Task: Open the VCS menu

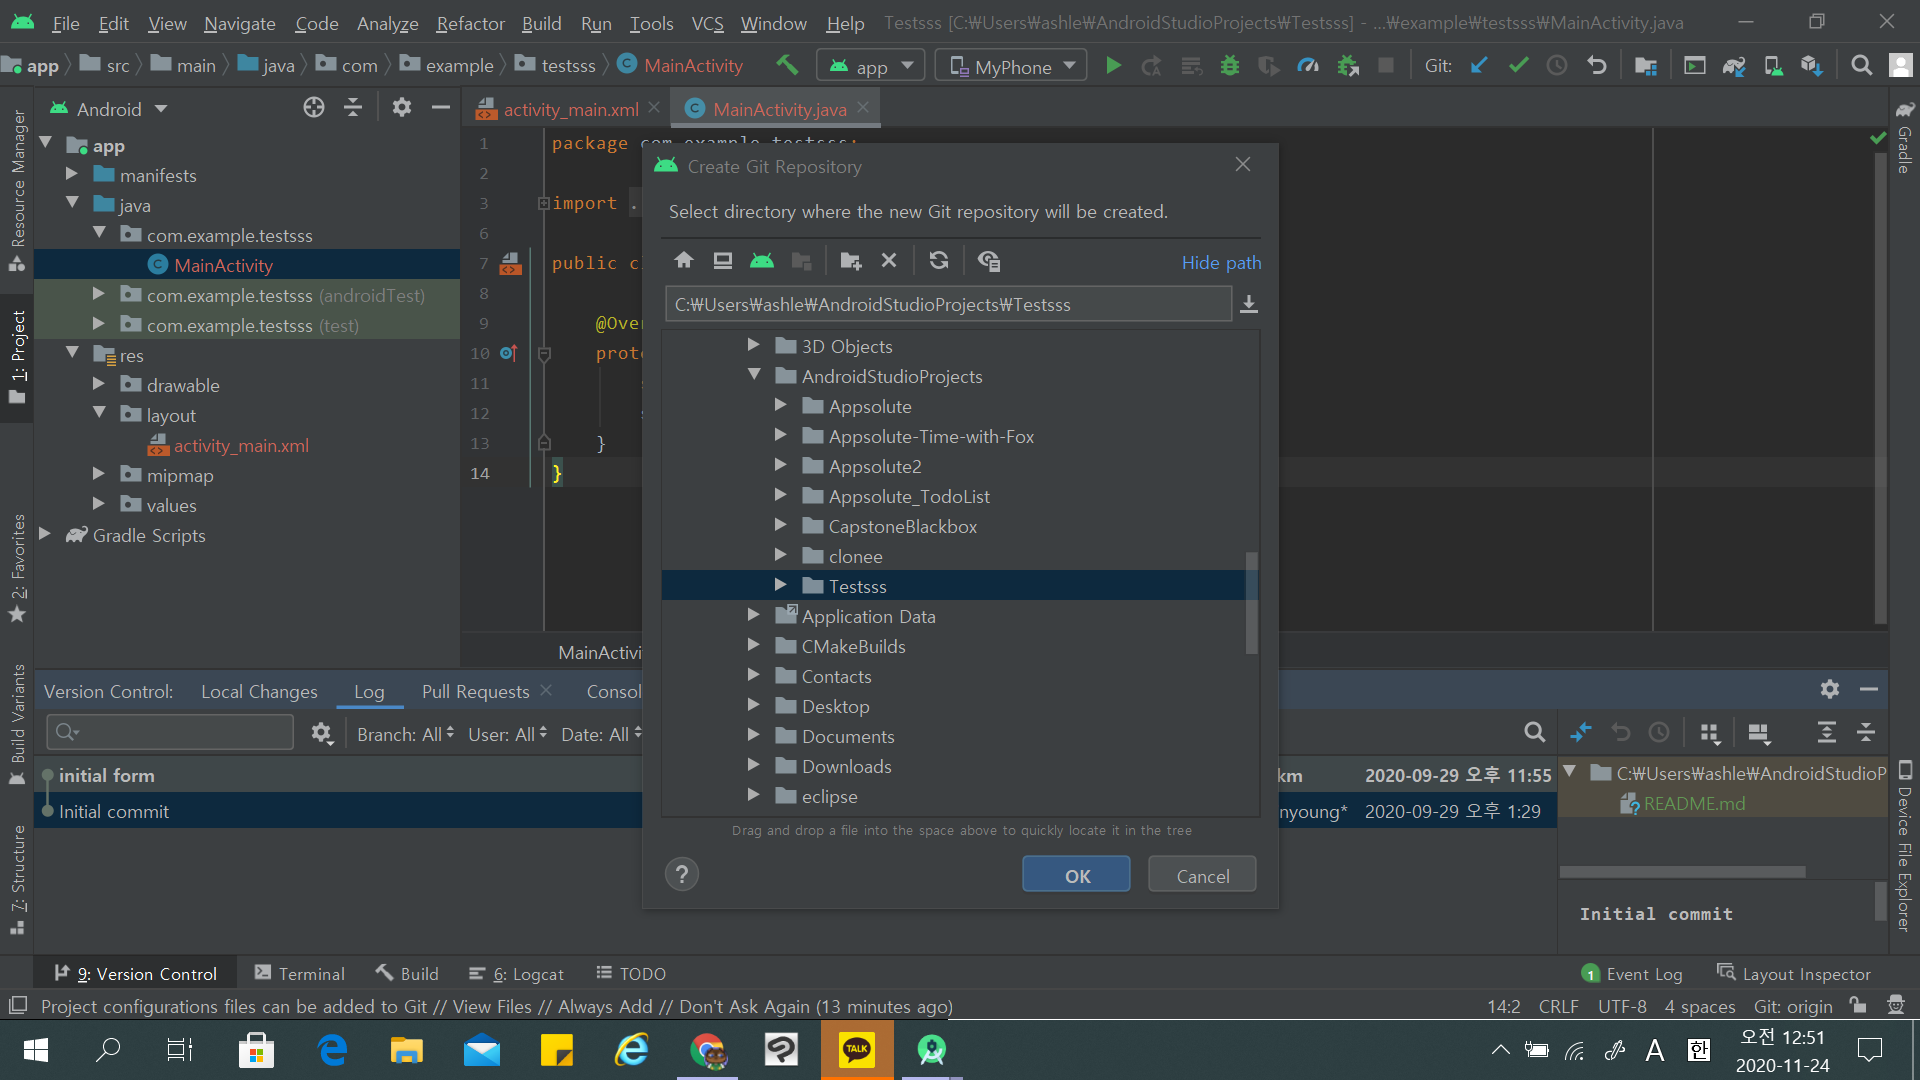Action: [707, 23]
